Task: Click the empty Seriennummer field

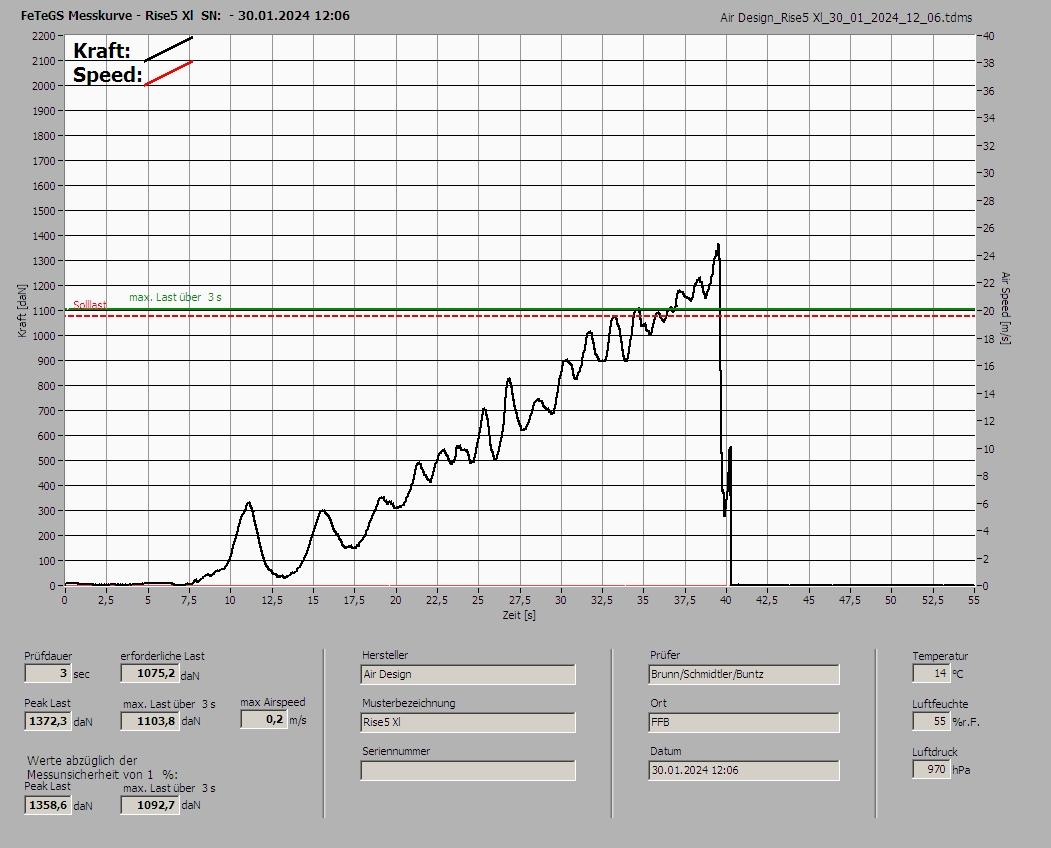Action: click(x=467, y=770)
